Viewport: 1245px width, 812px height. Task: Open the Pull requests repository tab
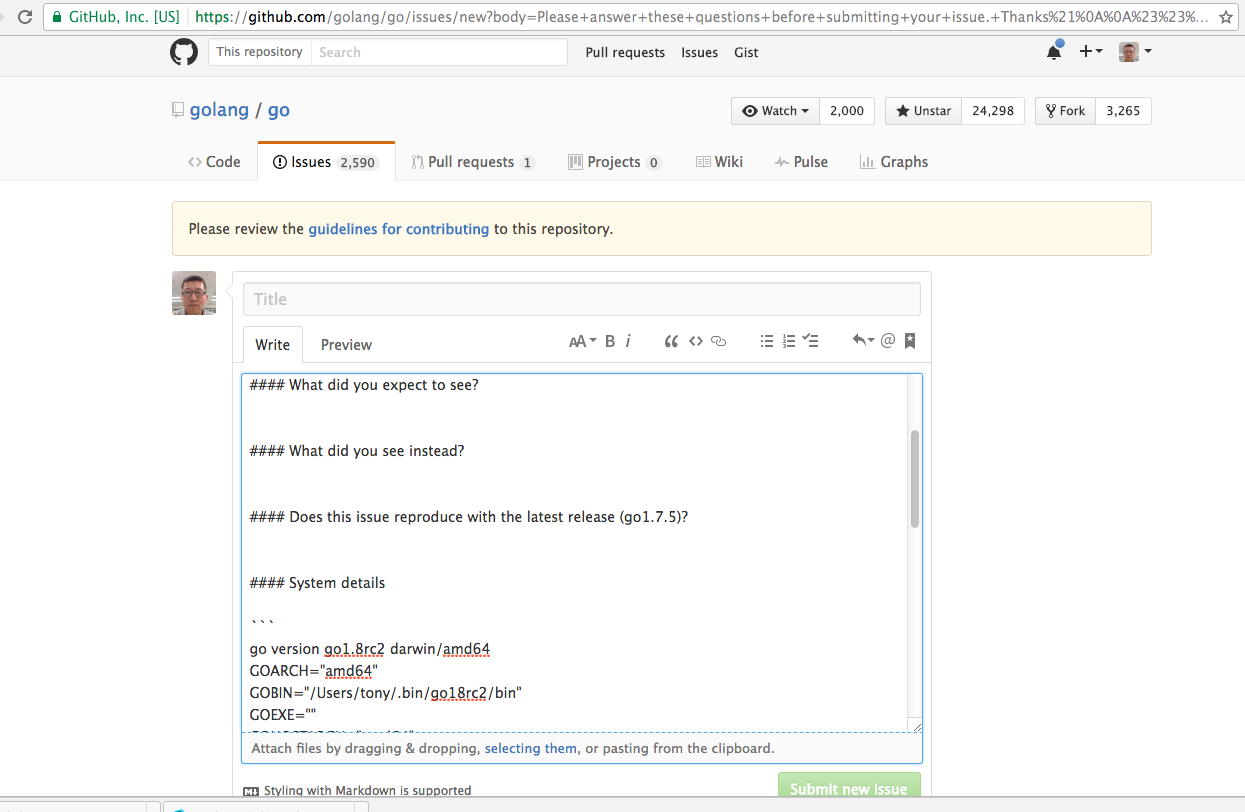(x=473, y=162)
